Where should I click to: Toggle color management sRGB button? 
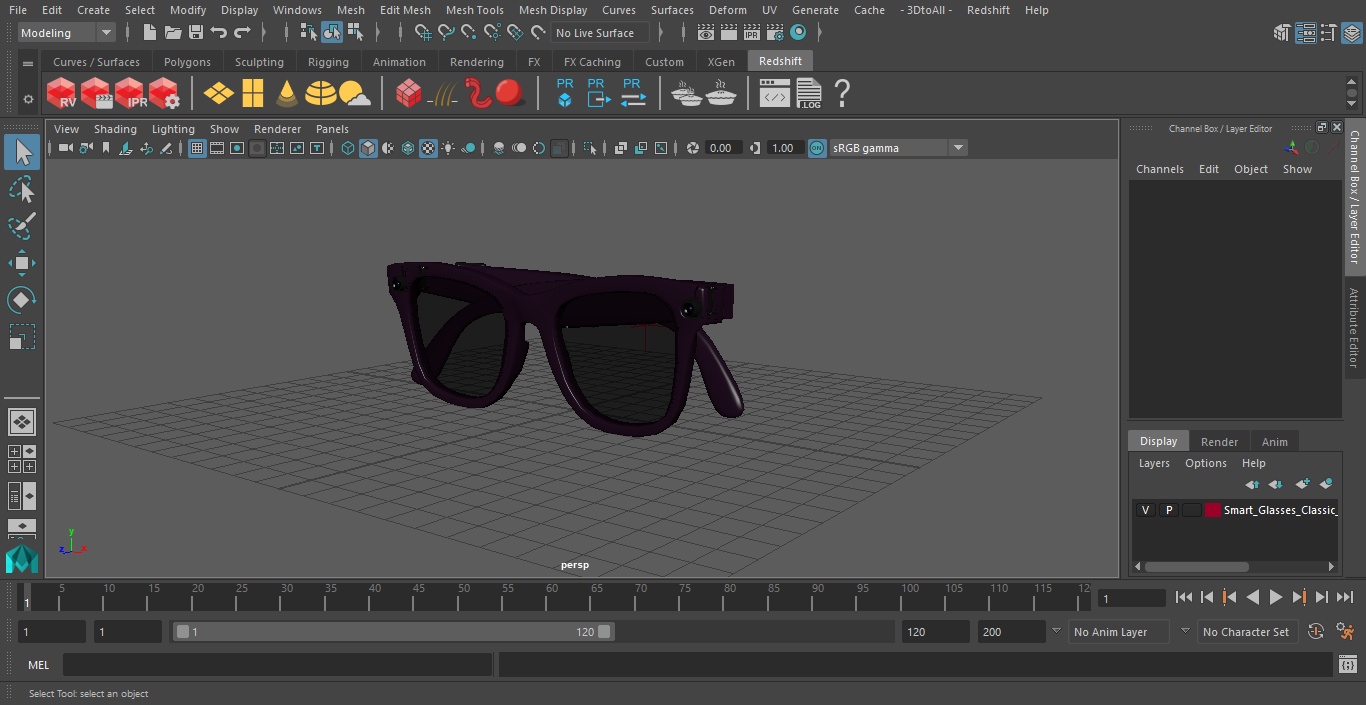(x=817, y=148)
